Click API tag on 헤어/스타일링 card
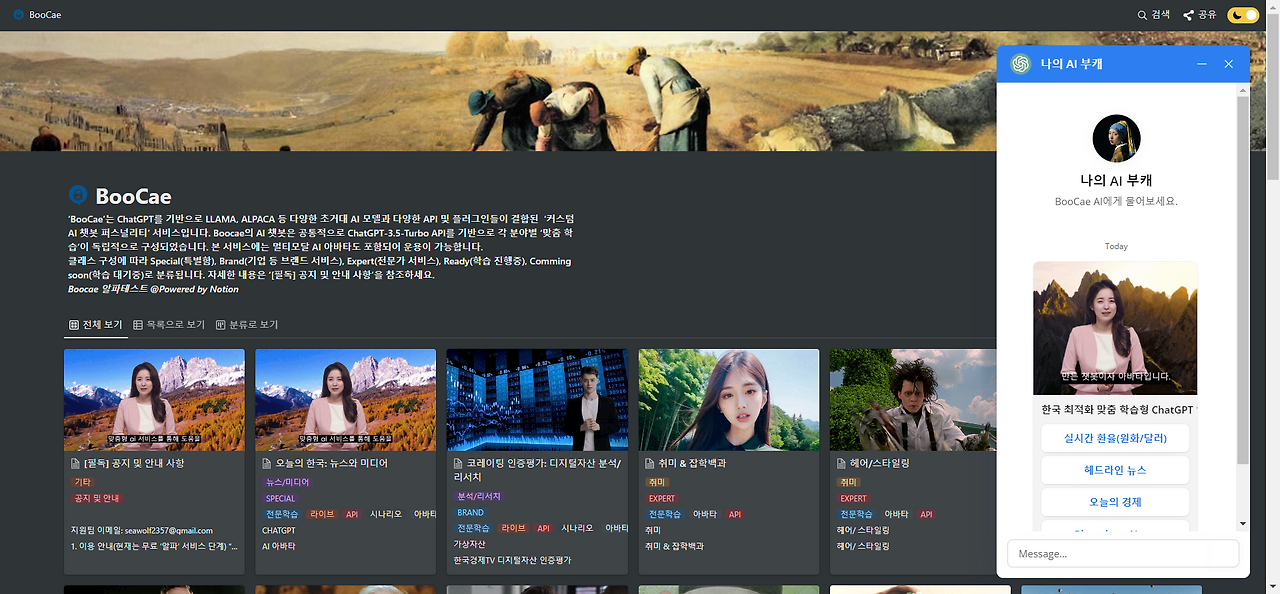1280x594 pixels. (927, 514)
